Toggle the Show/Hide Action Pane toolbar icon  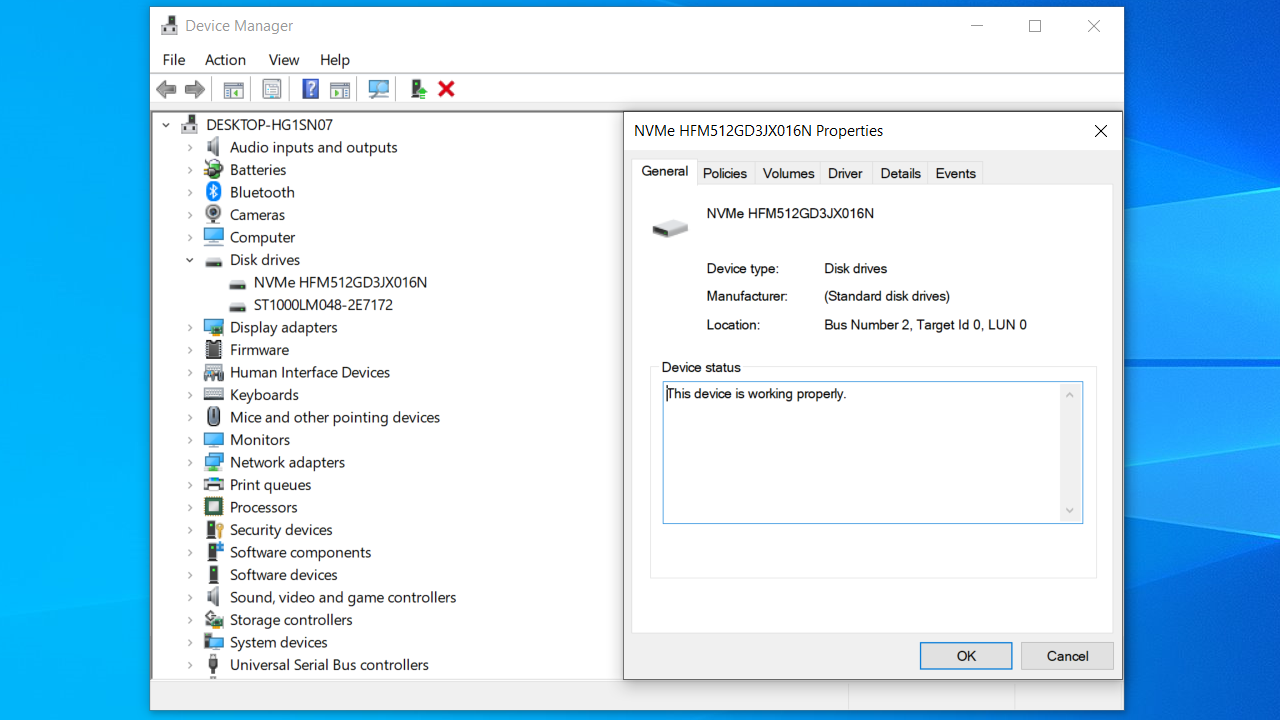tap(340, 89)
